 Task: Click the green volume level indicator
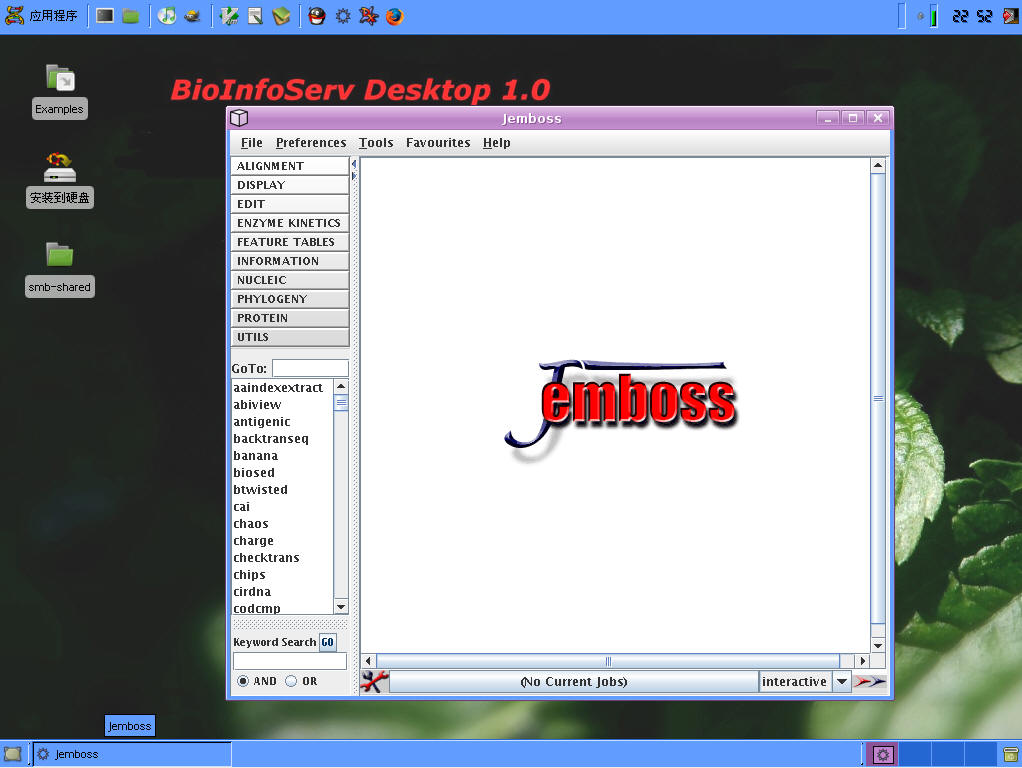tap(934, 16)
